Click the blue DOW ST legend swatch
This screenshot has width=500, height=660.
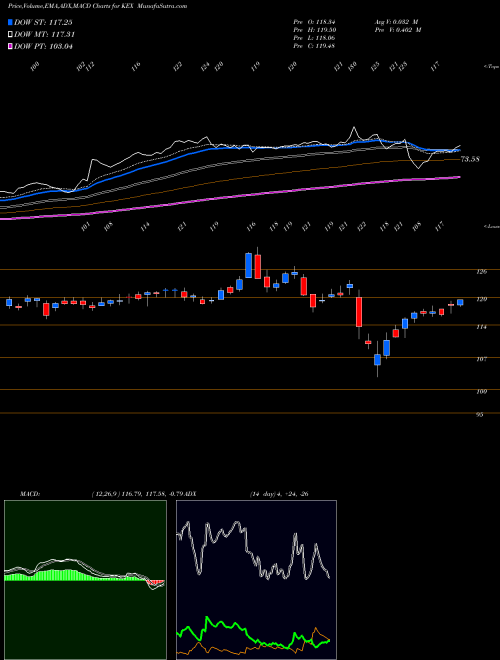(x=10, y=22)
